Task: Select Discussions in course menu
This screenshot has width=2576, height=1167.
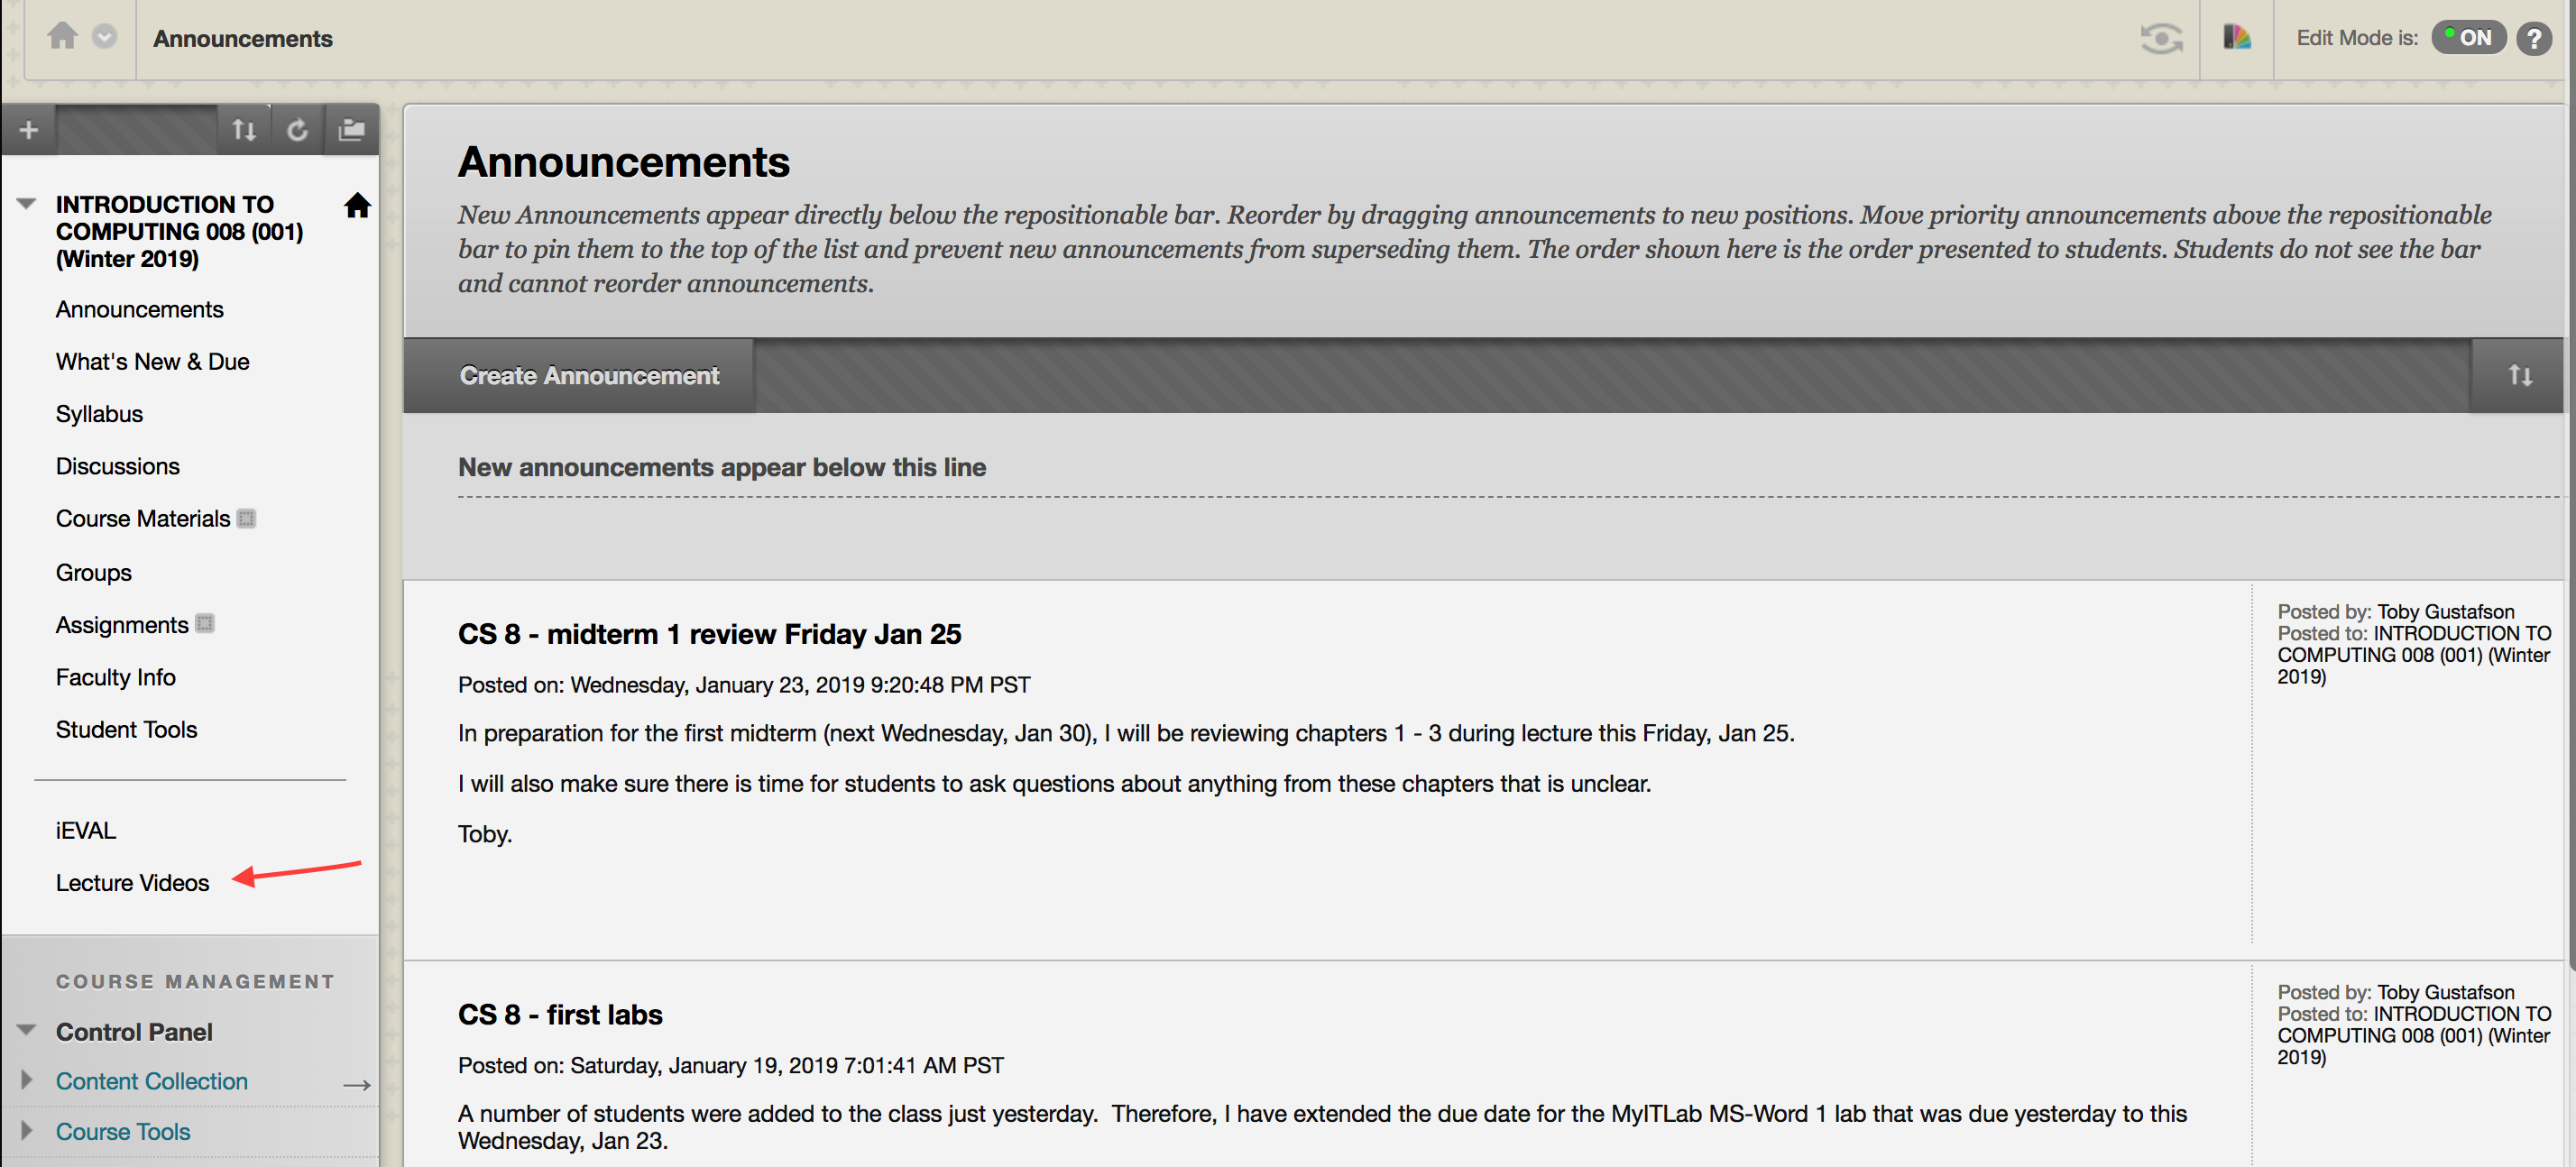Action: (x=118, y=466)
